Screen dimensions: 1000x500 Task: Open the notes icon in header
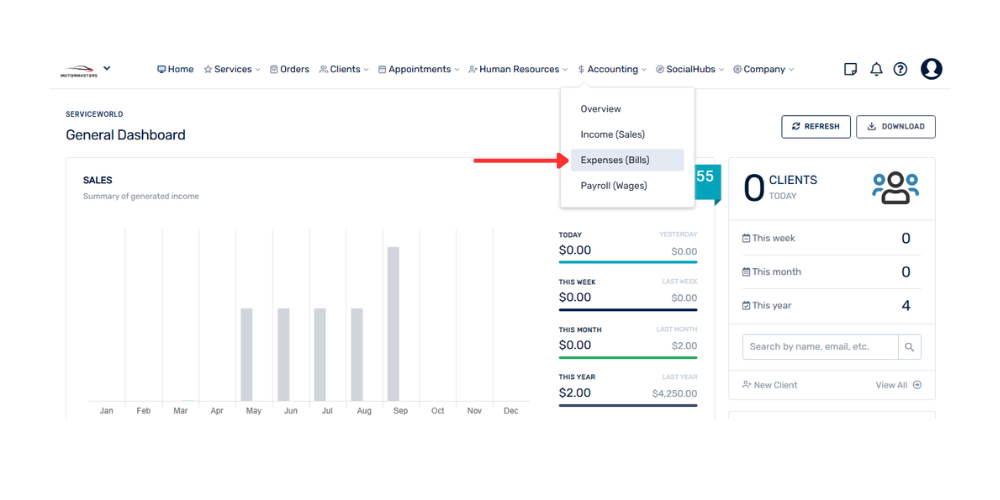click(851, 69)
